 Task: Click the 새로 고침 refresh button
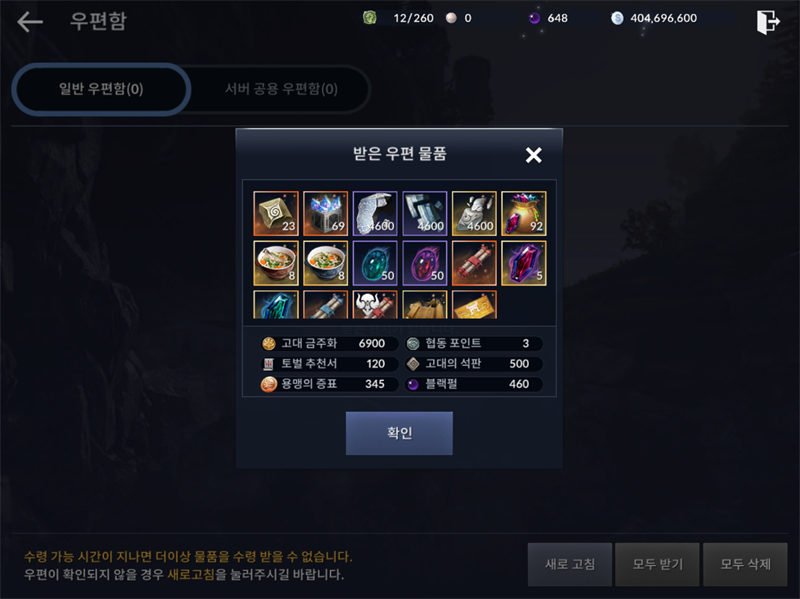tap(570, 564)
